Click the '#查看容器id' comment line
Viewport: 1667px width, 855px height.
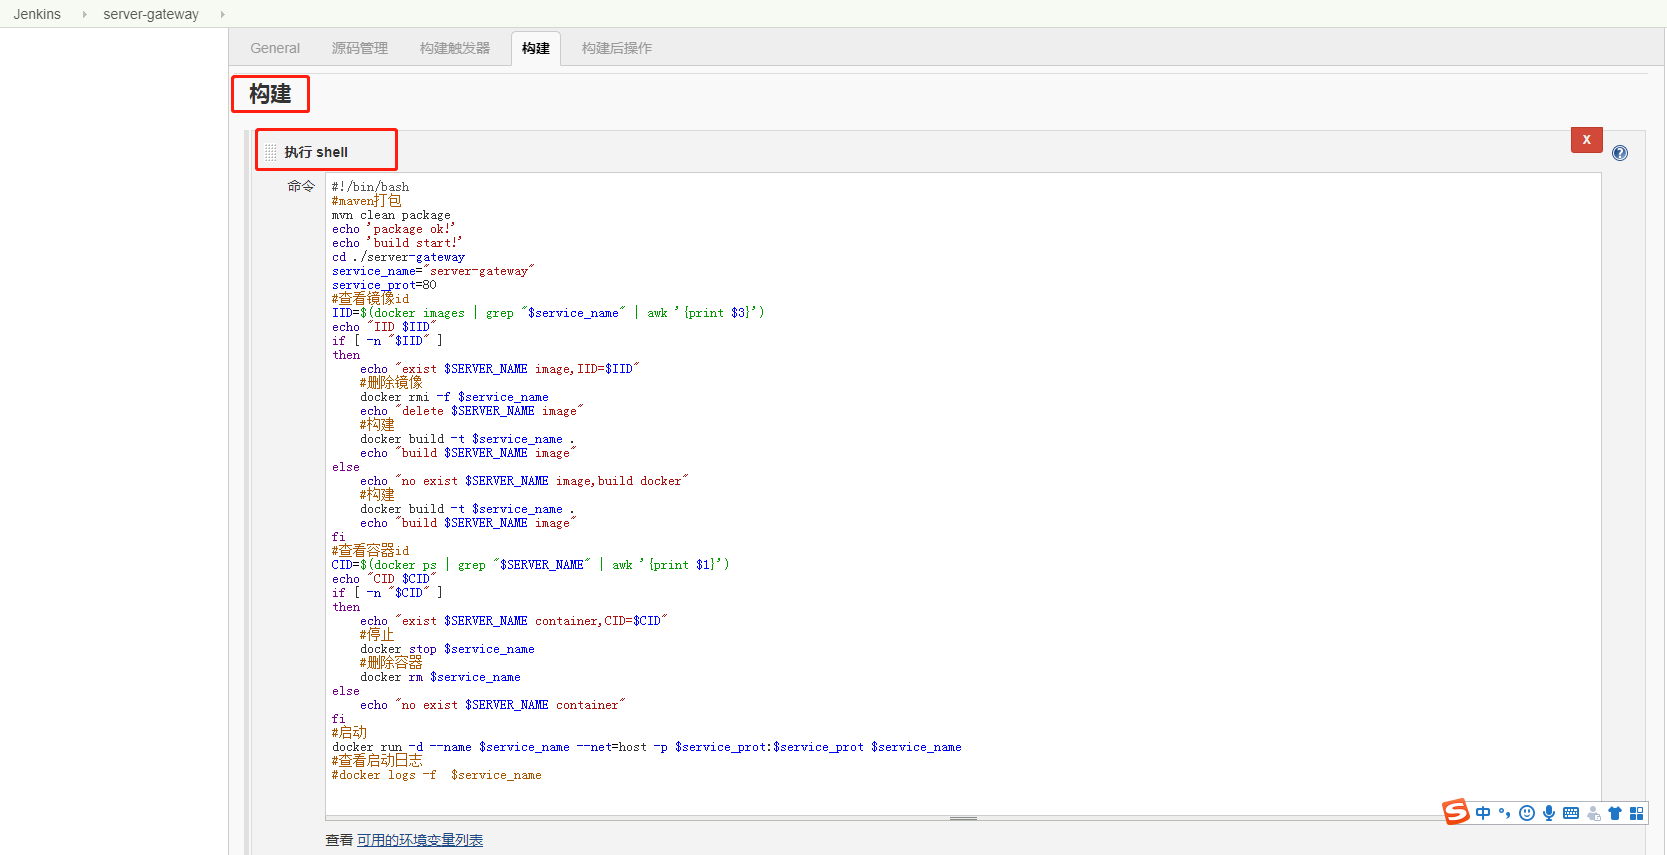tap(371, 551)
